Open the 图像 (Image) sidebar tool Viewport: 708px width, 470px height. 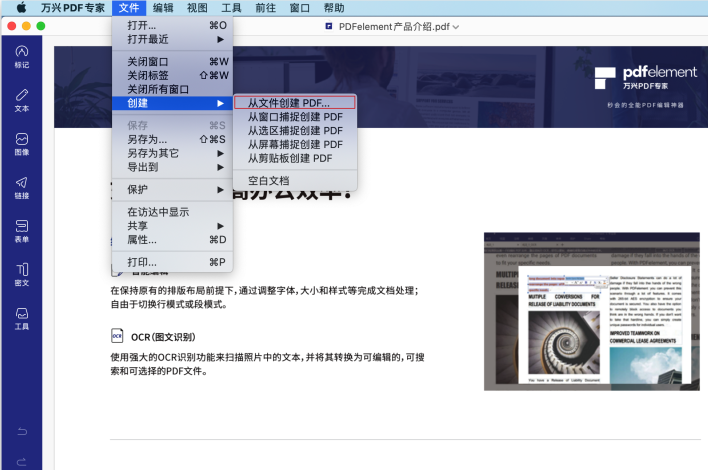point(21,143)
